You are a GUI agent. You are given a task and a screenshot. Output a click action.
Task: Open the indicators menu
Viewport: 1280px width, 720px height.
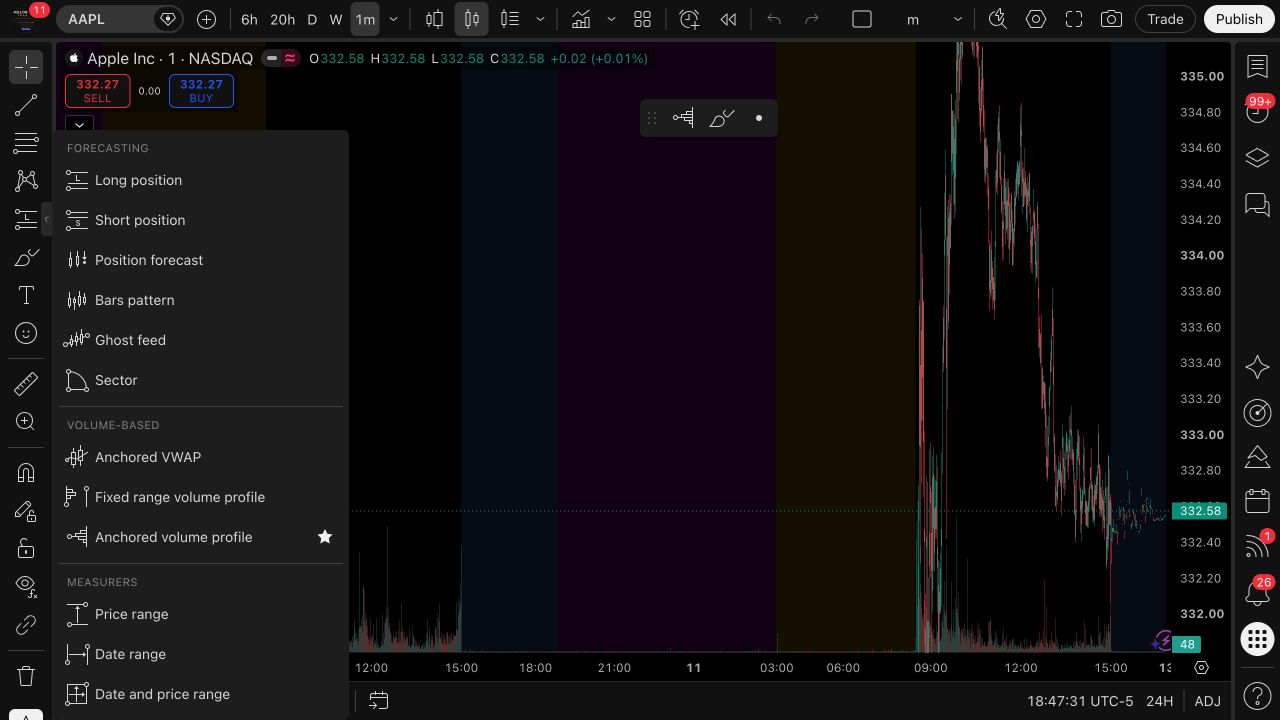tap(580, 19)
